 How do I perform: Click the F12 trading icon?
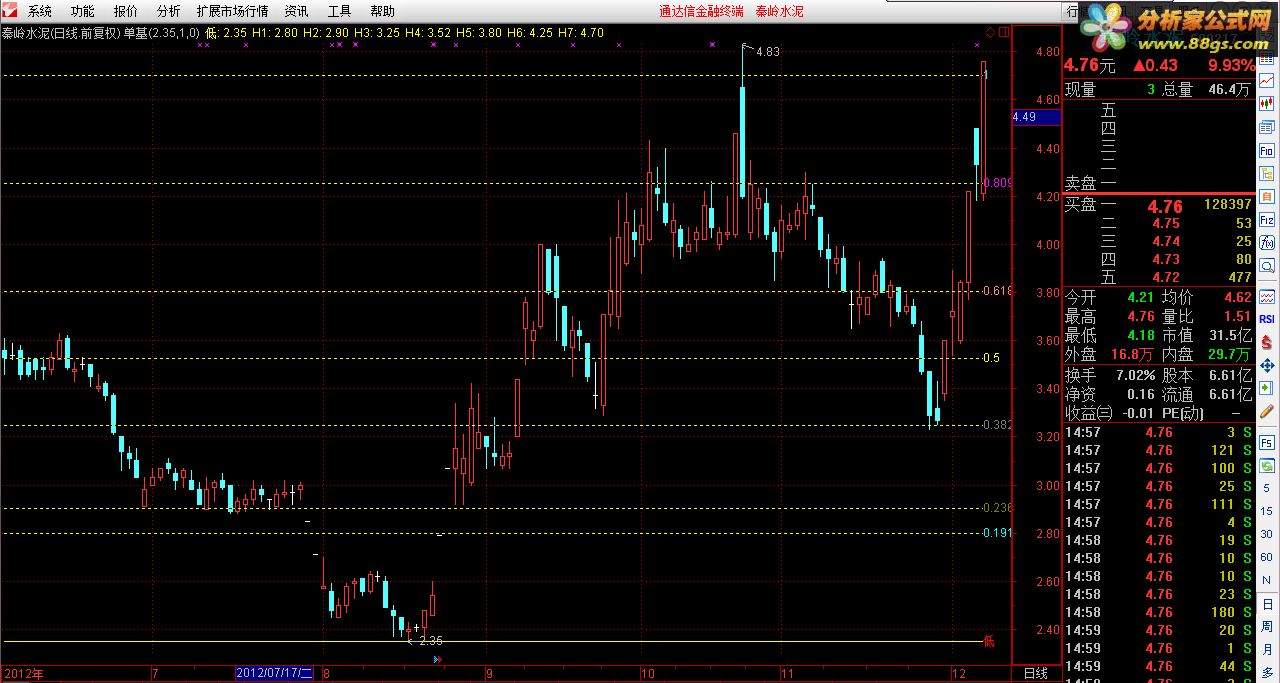tap(1267, 219)
